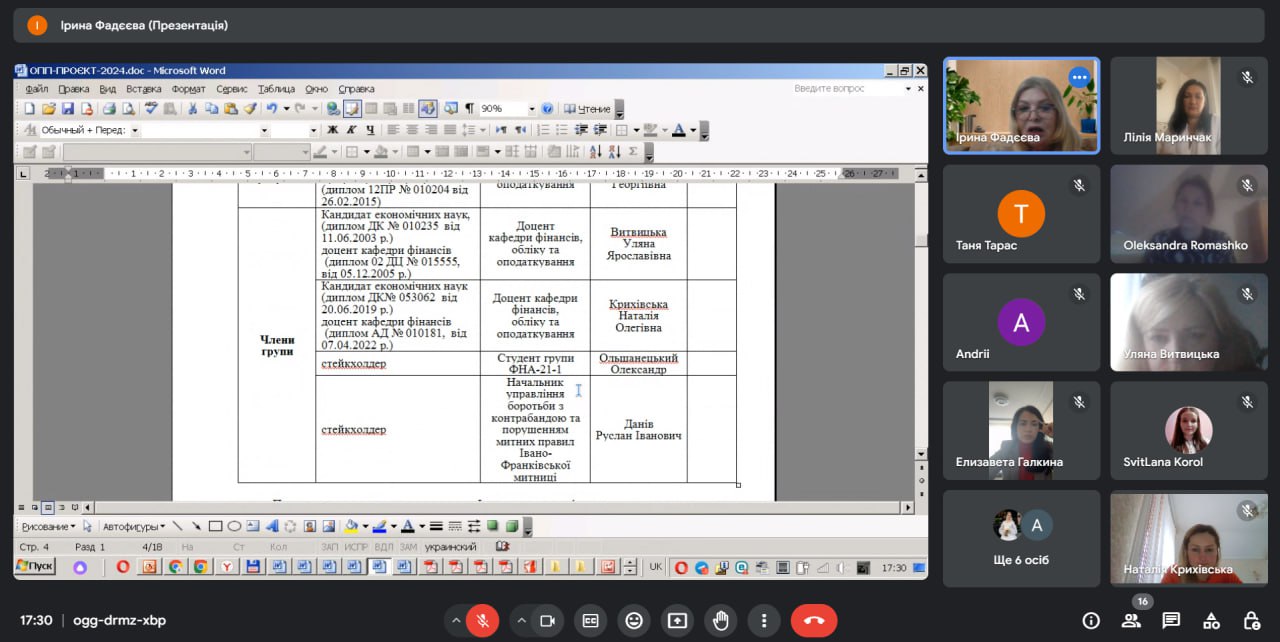Send a reaction with the emoji button
1280x642 pixels.
tap(633, 621)
